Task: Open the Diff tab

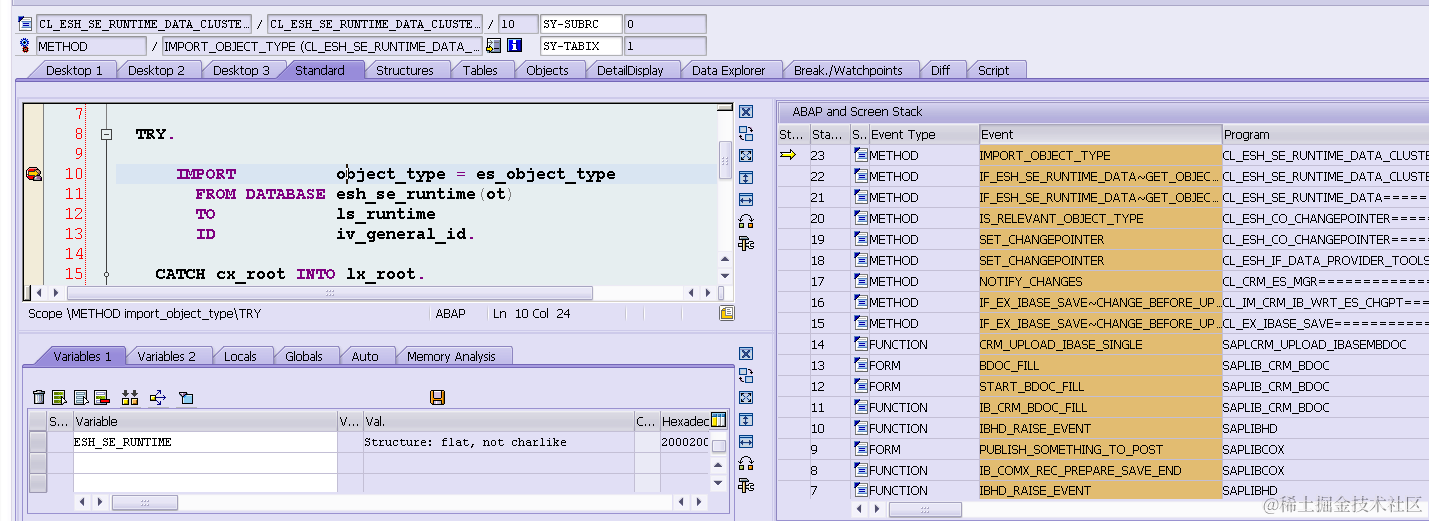Action: (x=940, y=70)
